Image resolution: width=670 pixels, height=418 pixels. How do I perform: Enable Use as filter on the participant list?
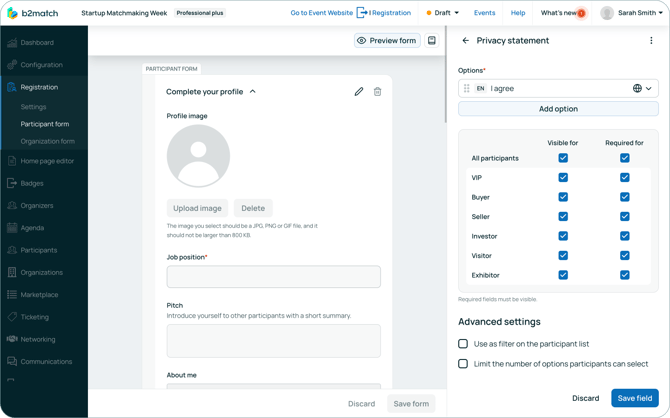tap(463, 344)
